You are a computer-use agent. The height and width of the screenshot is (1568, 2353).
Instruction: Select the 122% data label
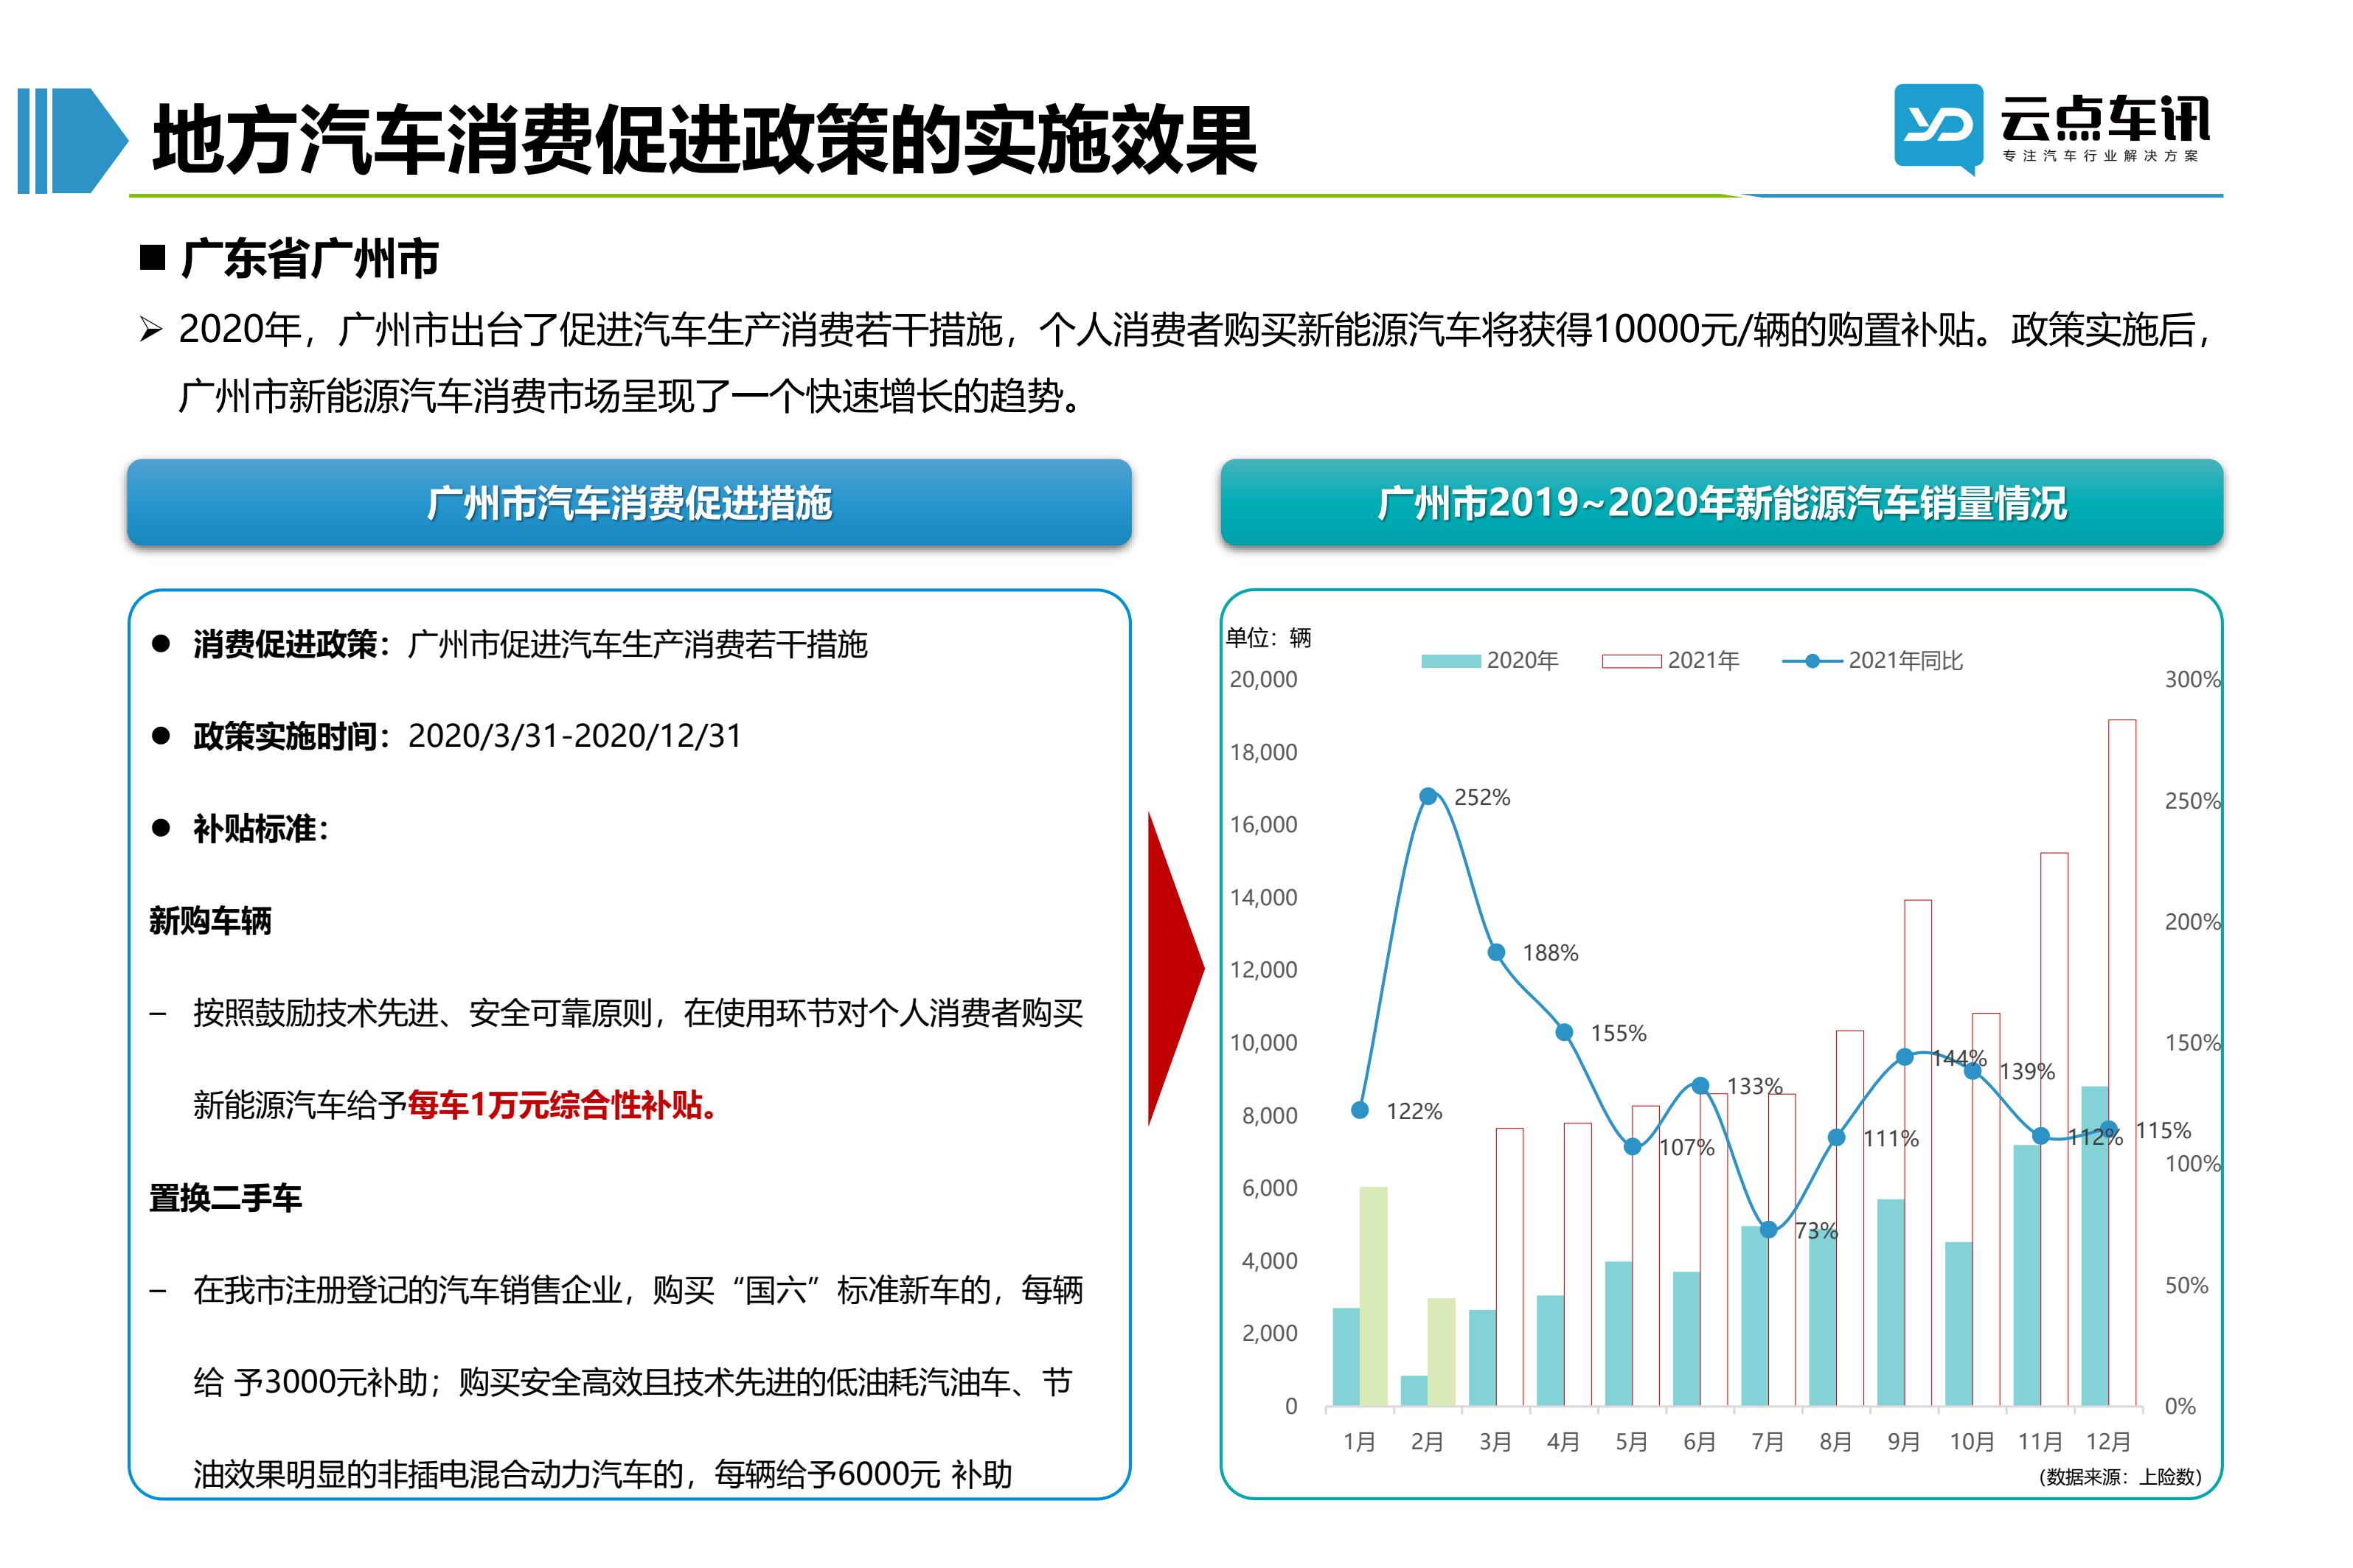(x=1414, y=1111)
